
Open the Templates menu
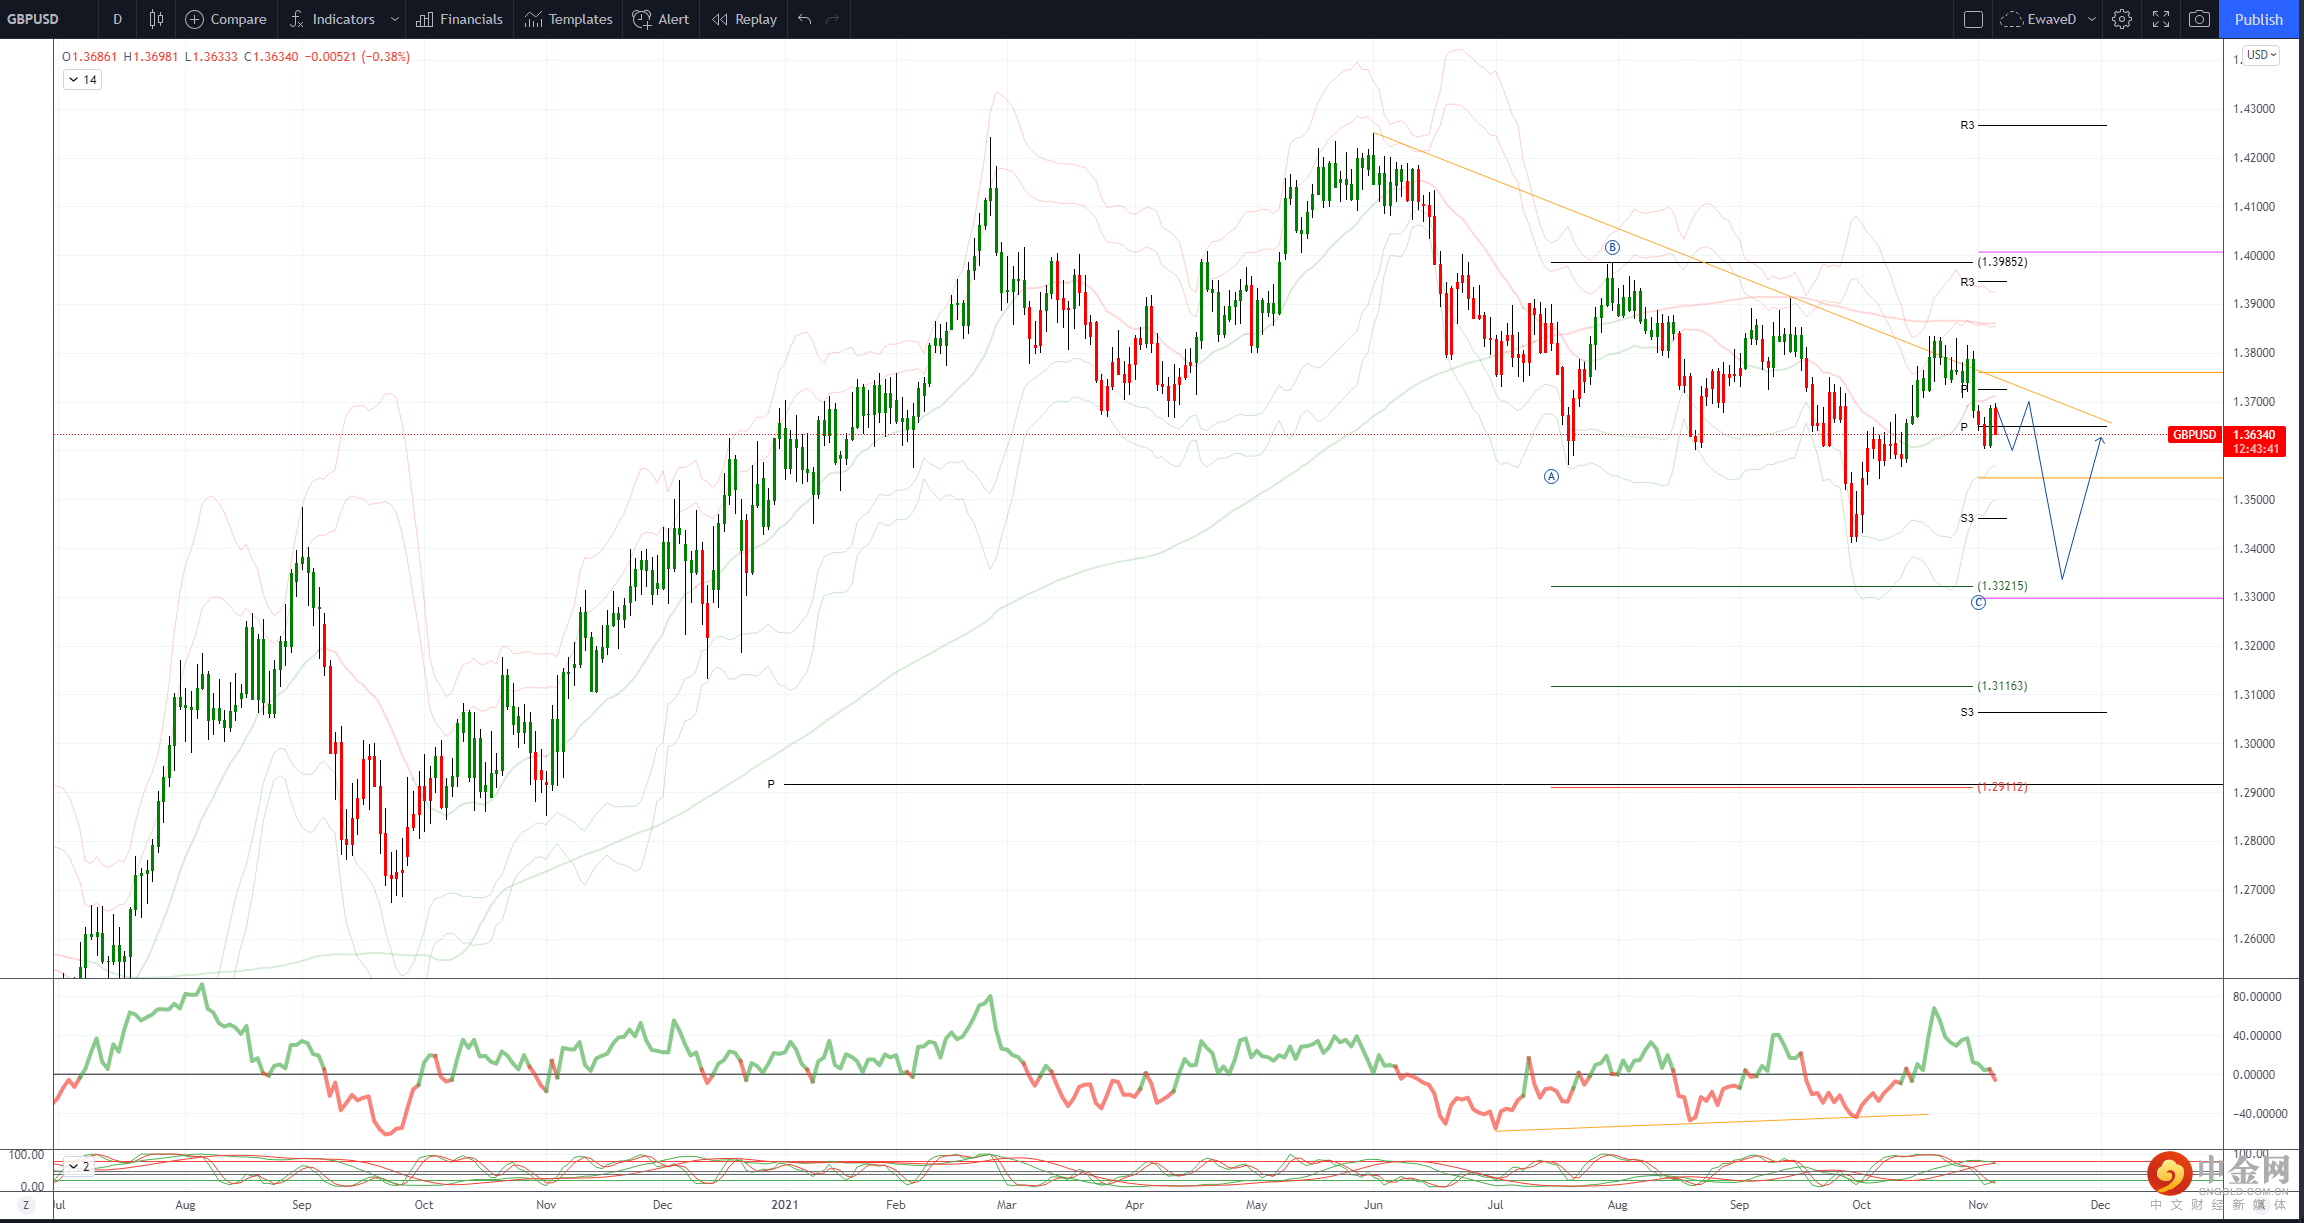click(x=568, y=19)
